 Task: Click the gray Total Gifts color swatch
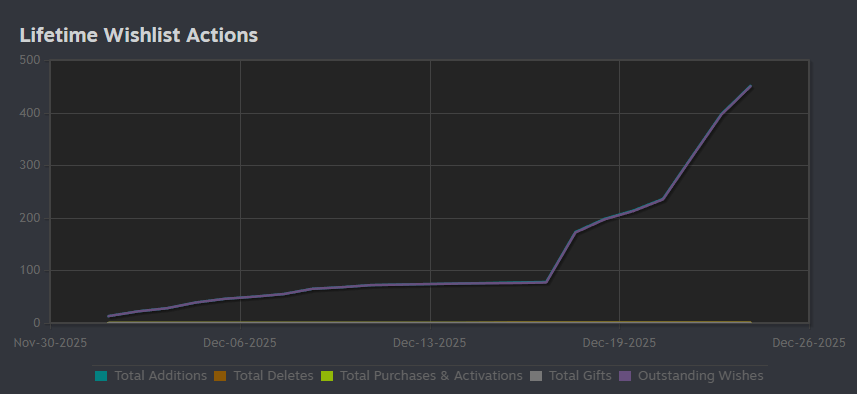pyautogui.click(x=535, y=376)
